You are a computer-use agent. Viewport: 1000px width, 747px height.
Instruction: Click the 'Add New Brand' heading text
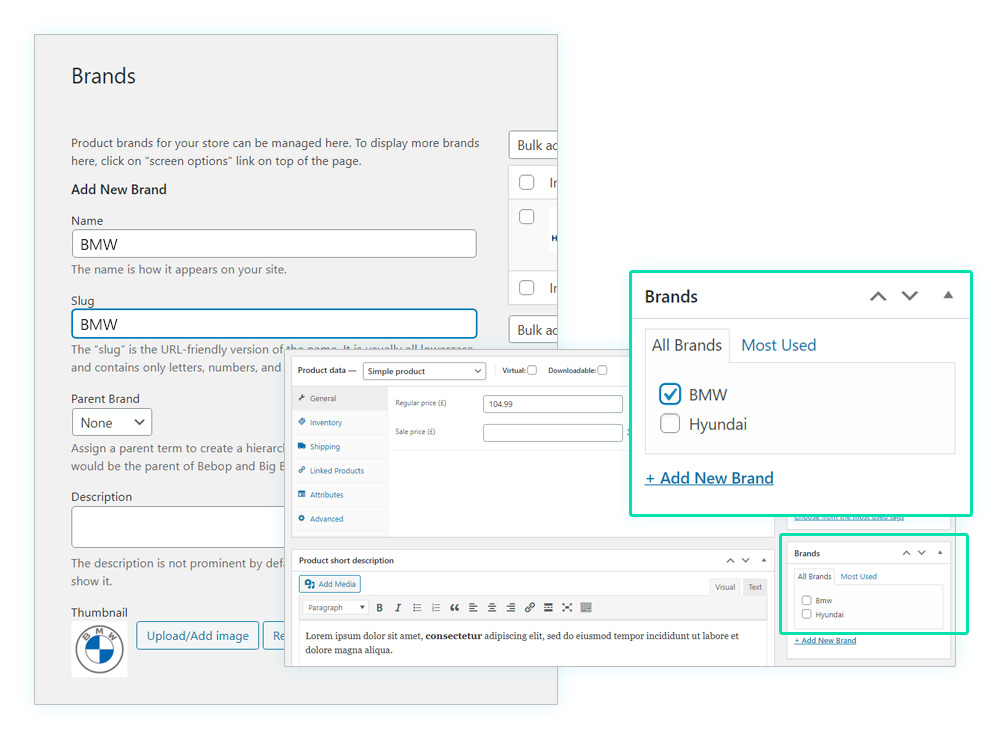point(119,189)
